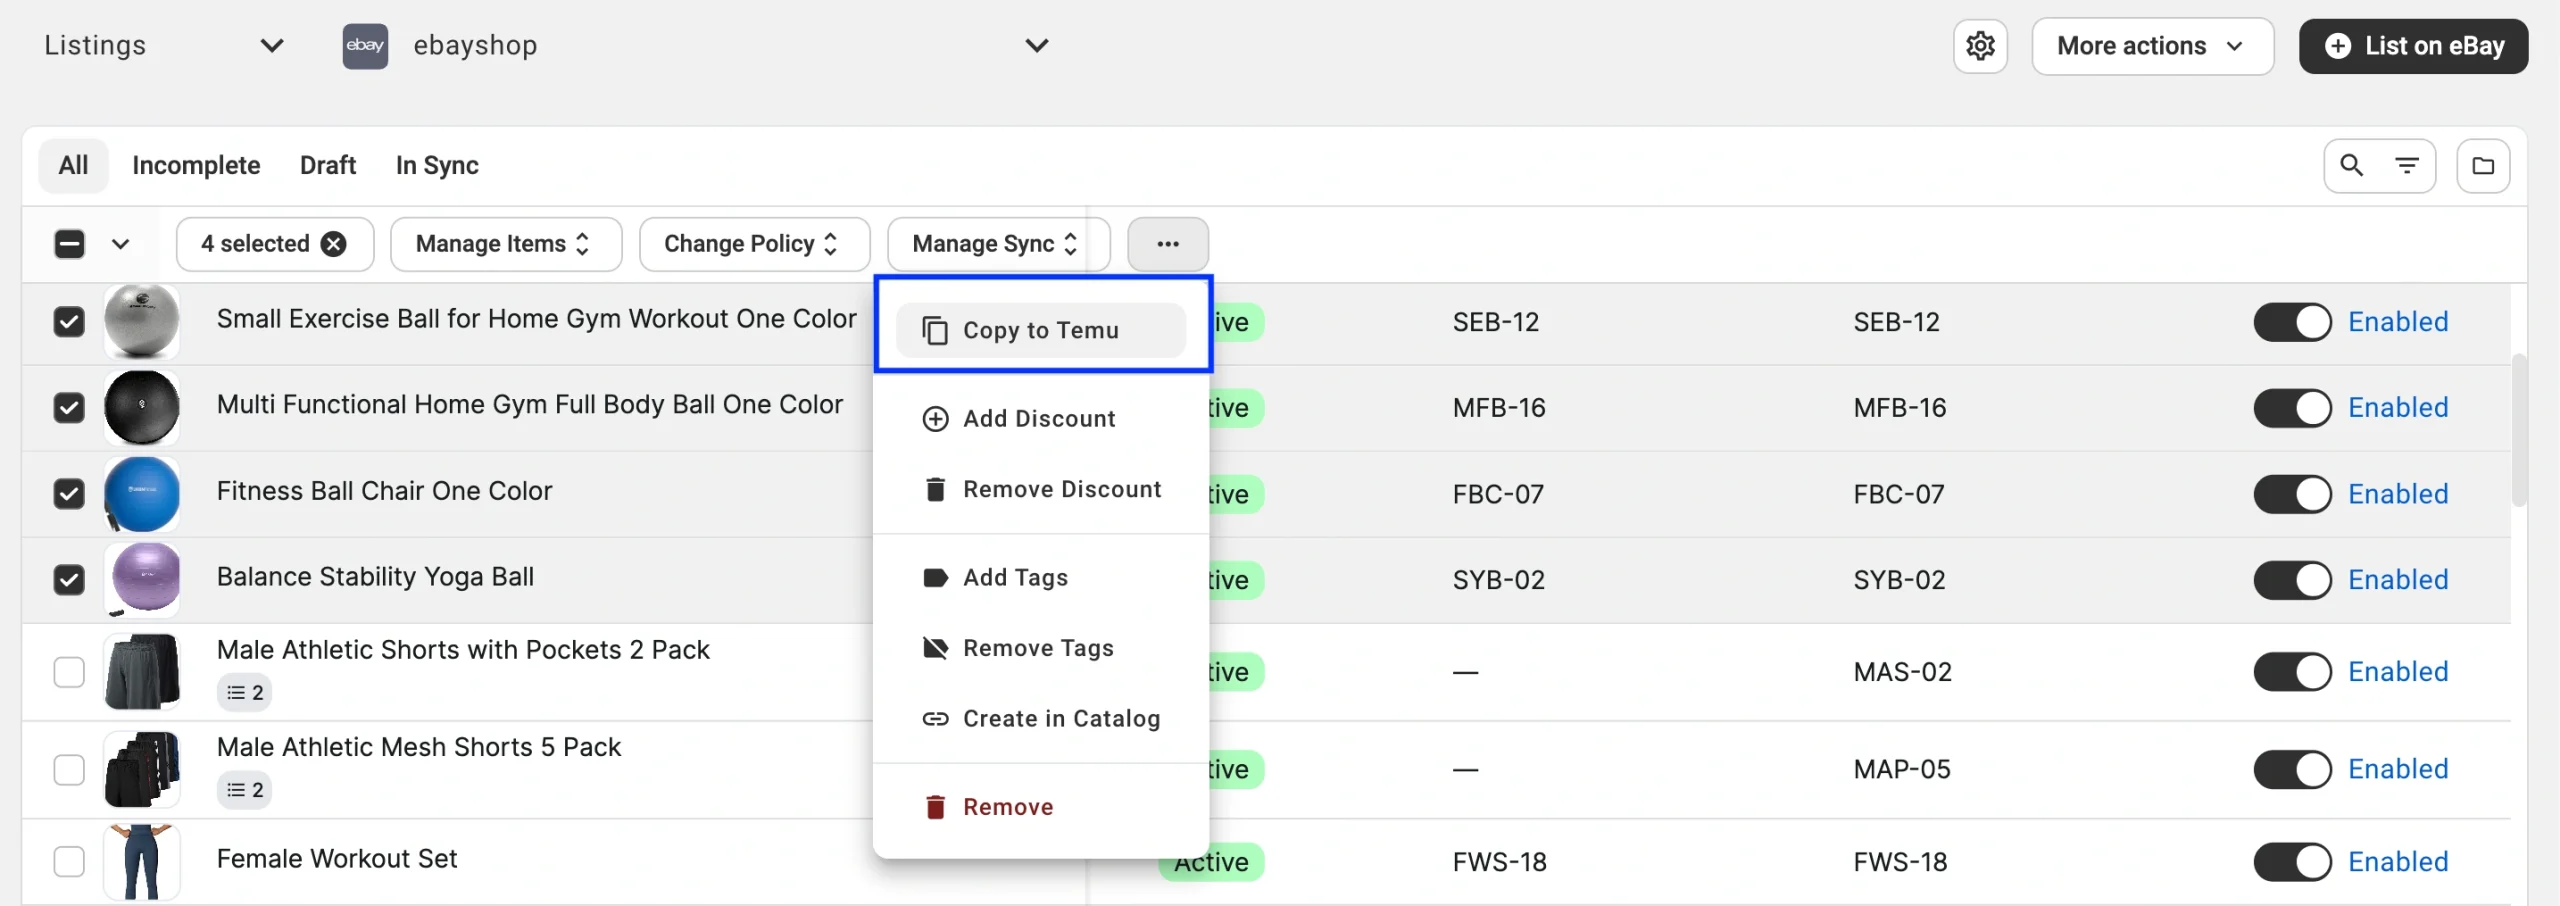This screenshot has width=2560, height=906.
Task: Open the filter lines icon
Action: (x=2407, y=165)
